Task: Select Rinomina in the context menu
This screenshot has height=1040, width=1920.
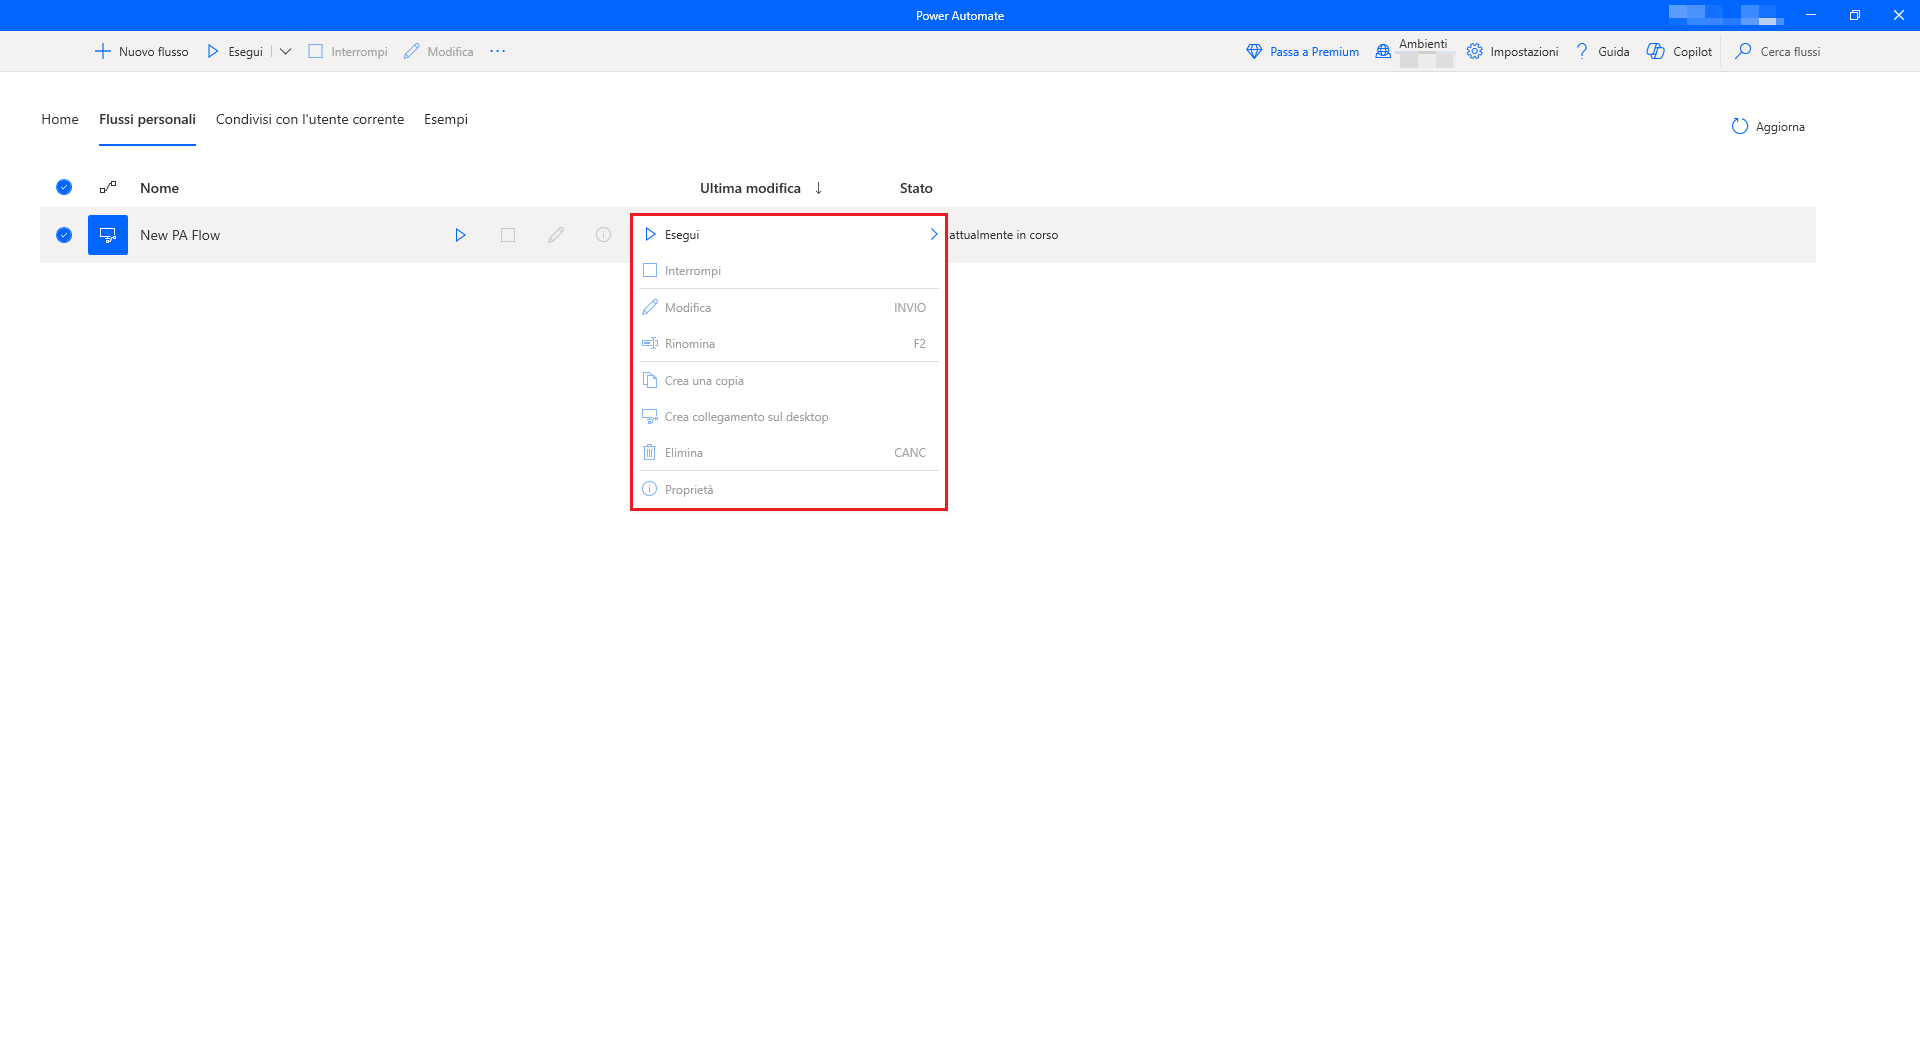Action: 789,344
